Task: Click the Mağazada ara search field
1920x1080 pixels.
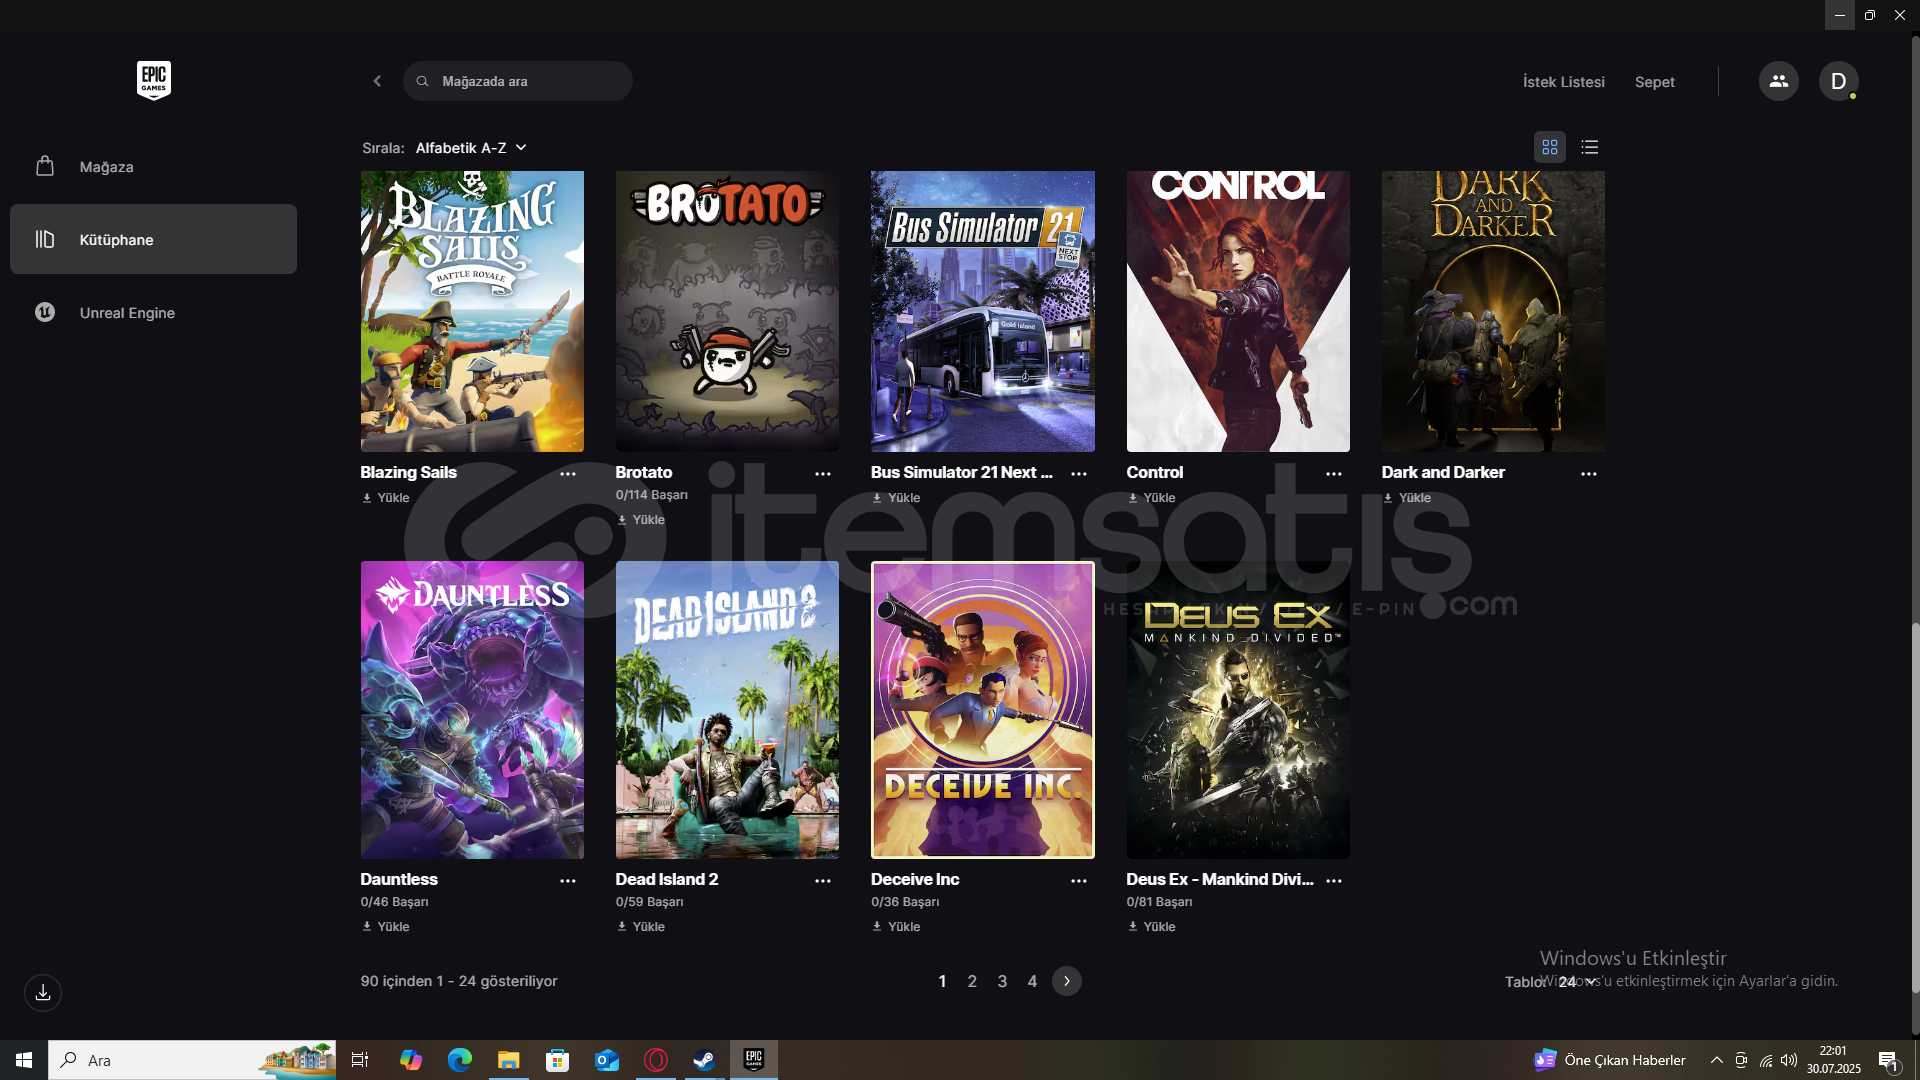Action: pyautogui.click(x=518, y=81)
